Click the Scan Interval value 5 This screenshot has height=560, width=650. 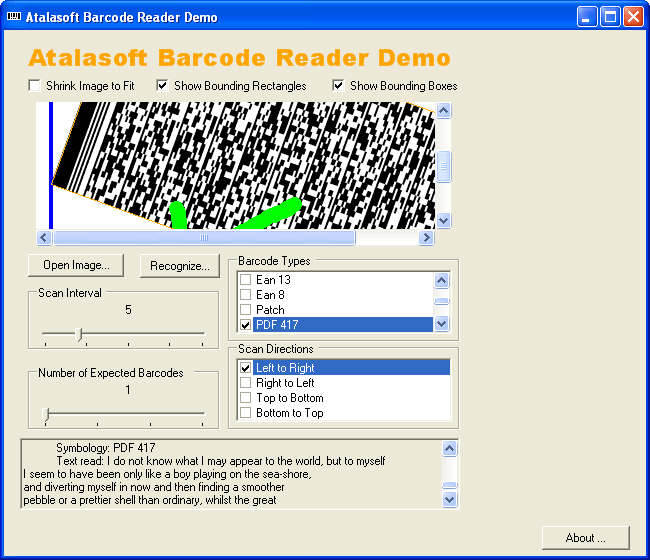pos(128,310)
